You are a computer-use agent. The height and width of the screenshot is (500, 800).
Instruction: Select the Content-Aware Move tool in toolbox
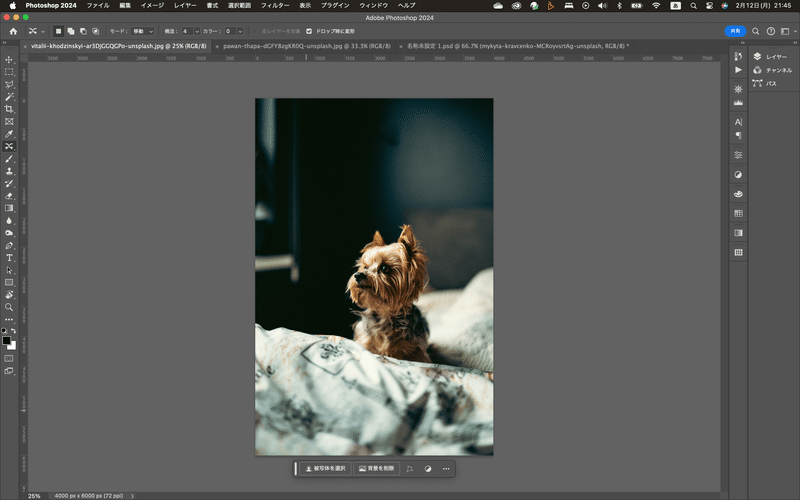(x=9, y=146)
